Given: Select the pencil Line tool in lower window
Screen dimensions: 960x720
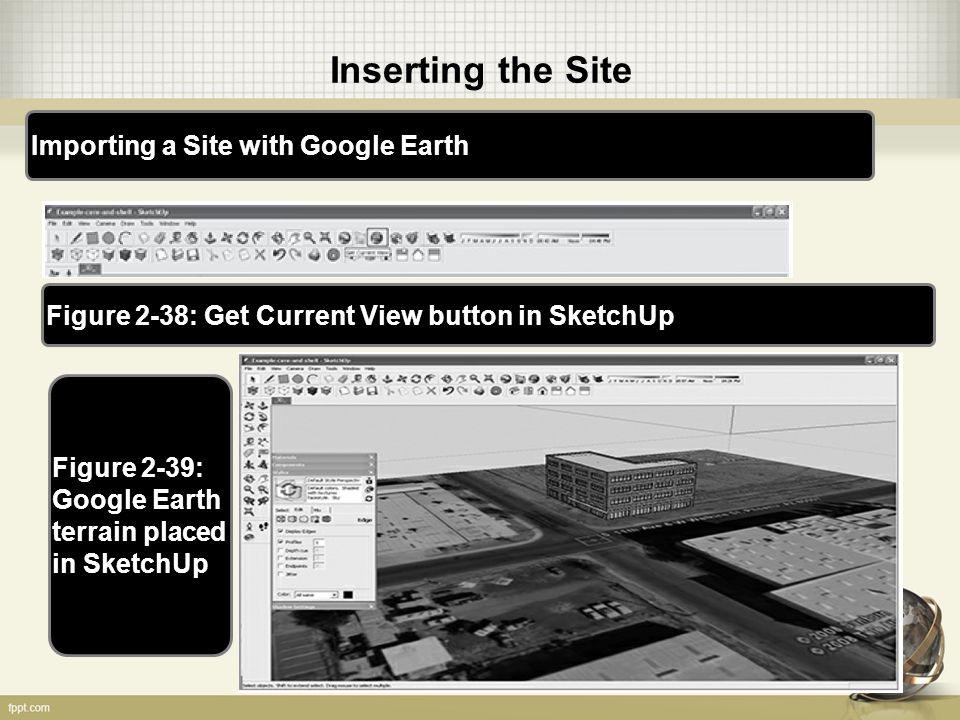Looking at the screenshot, I should [269, 380].
